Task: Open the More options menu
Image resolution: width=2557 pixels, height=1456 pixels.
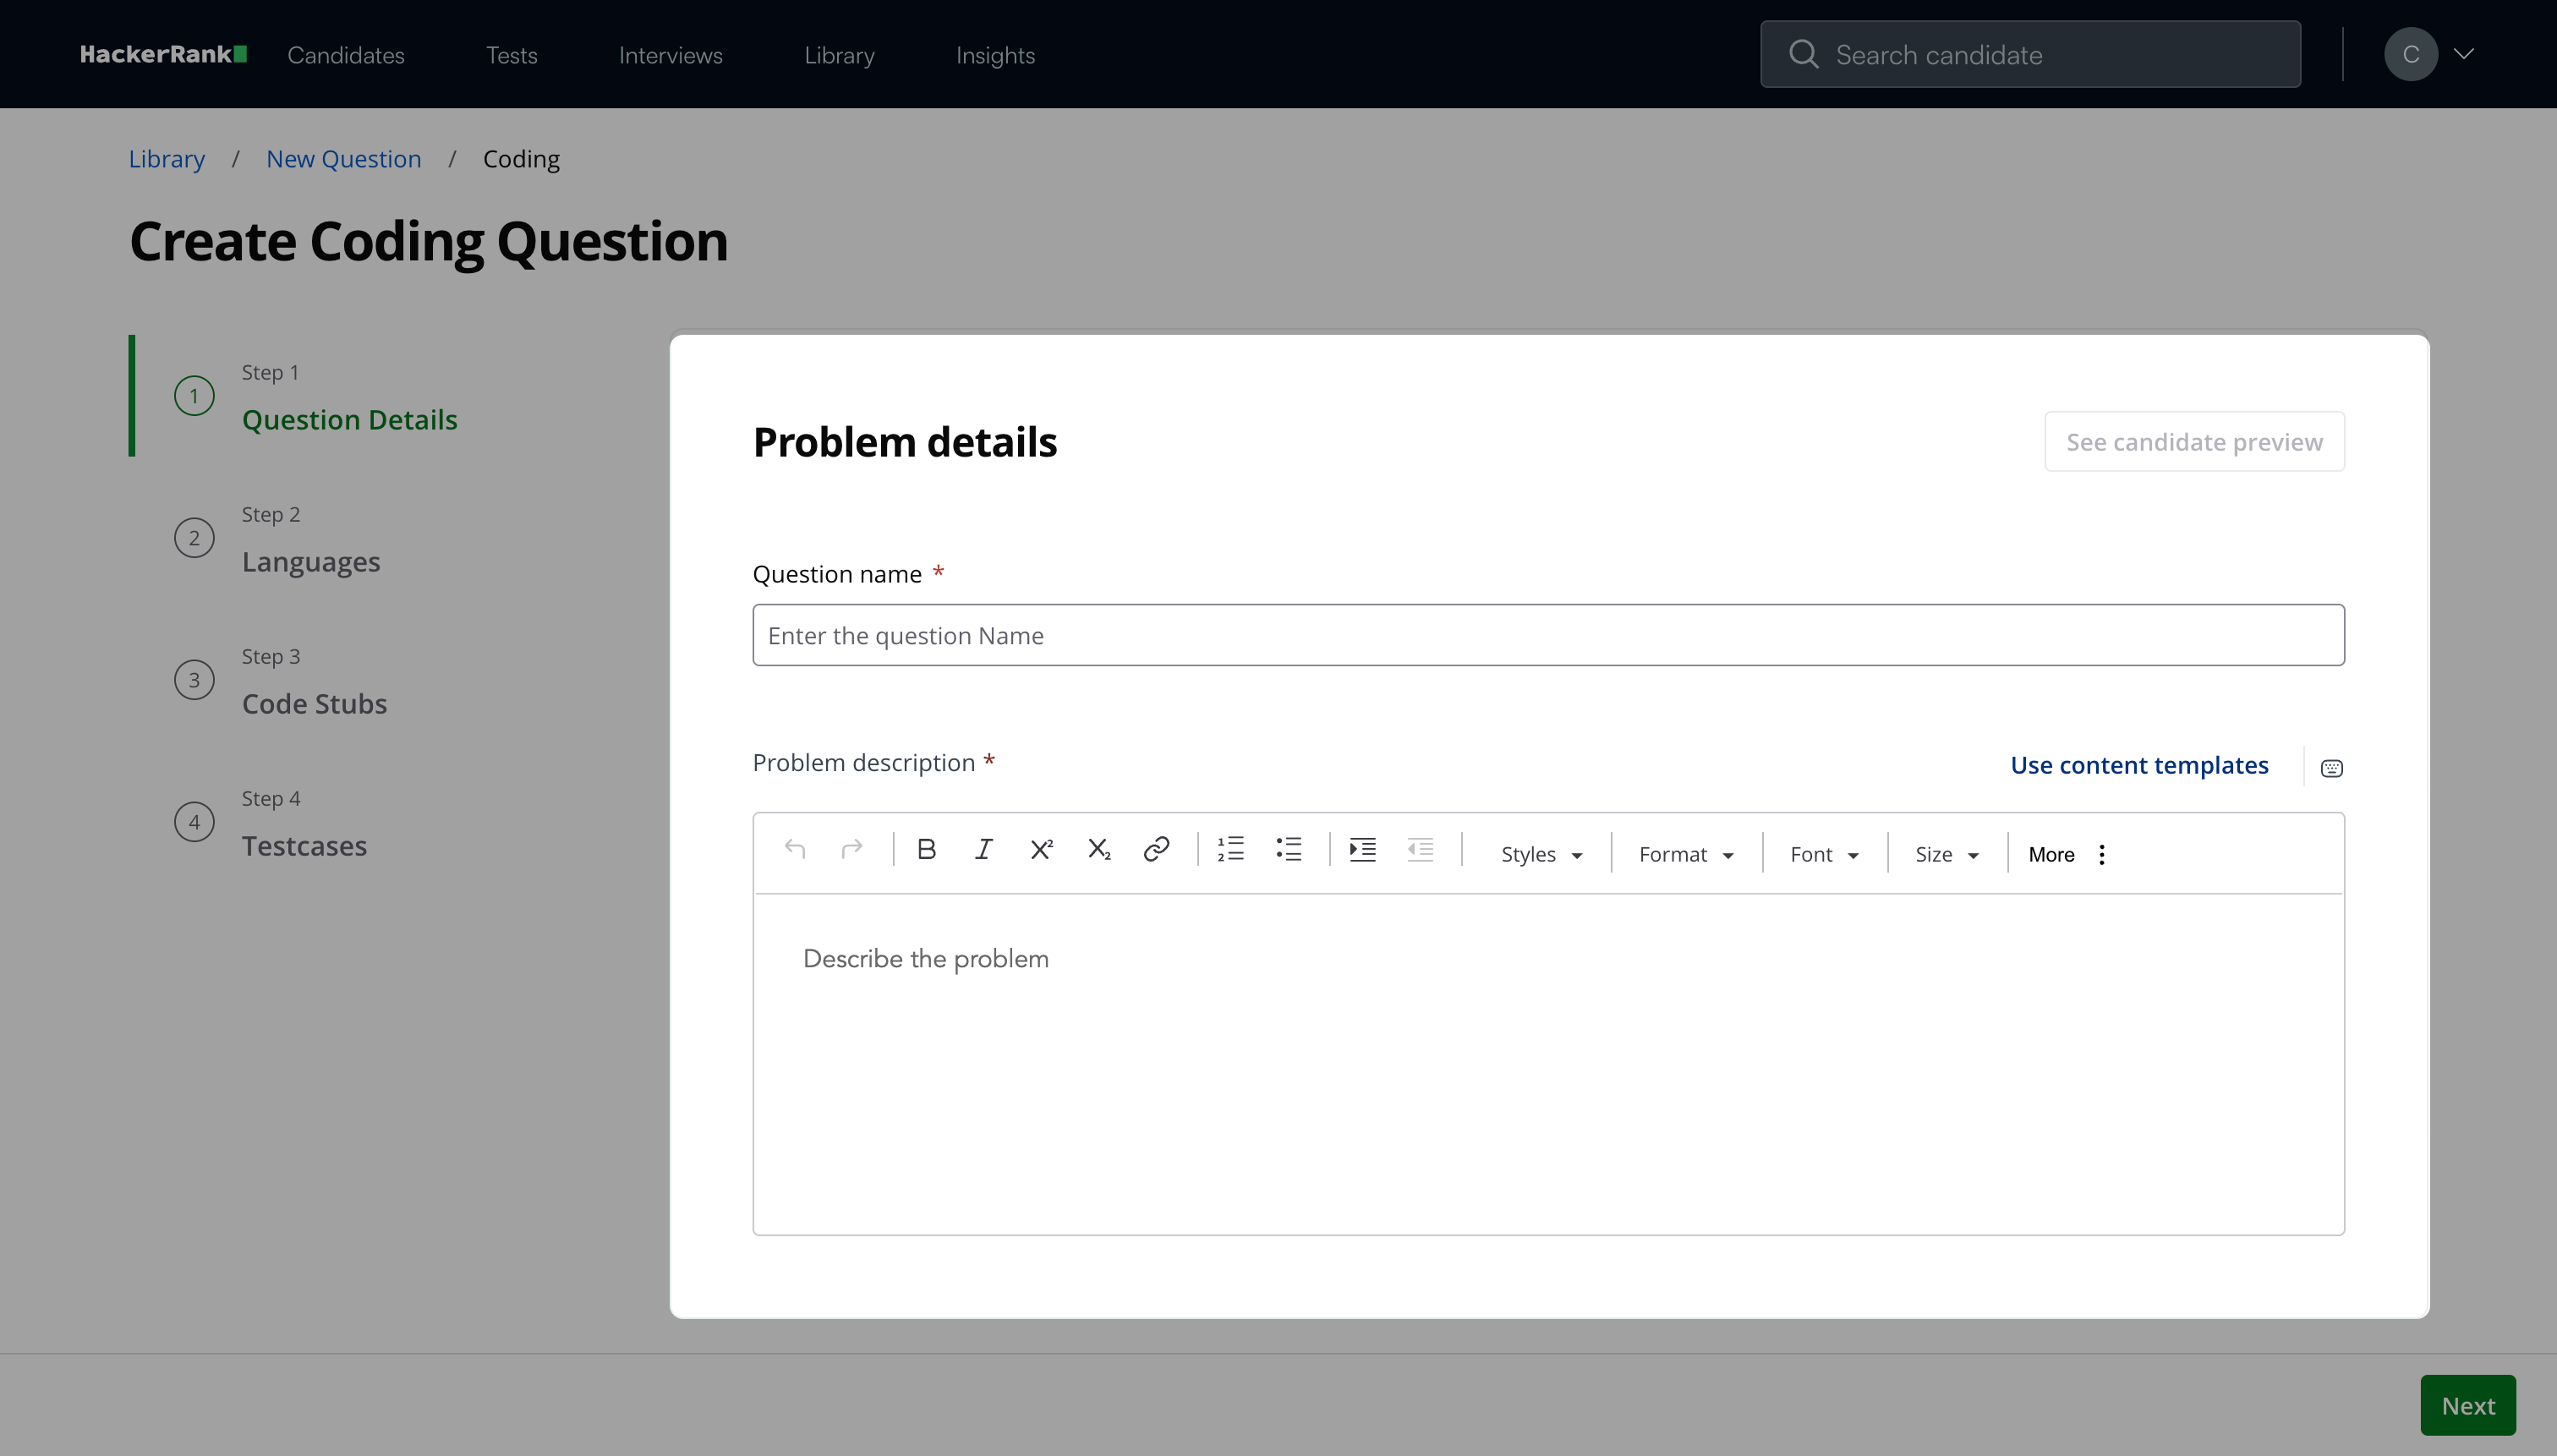Action: pyautogui.click(x=2067, y=855)
